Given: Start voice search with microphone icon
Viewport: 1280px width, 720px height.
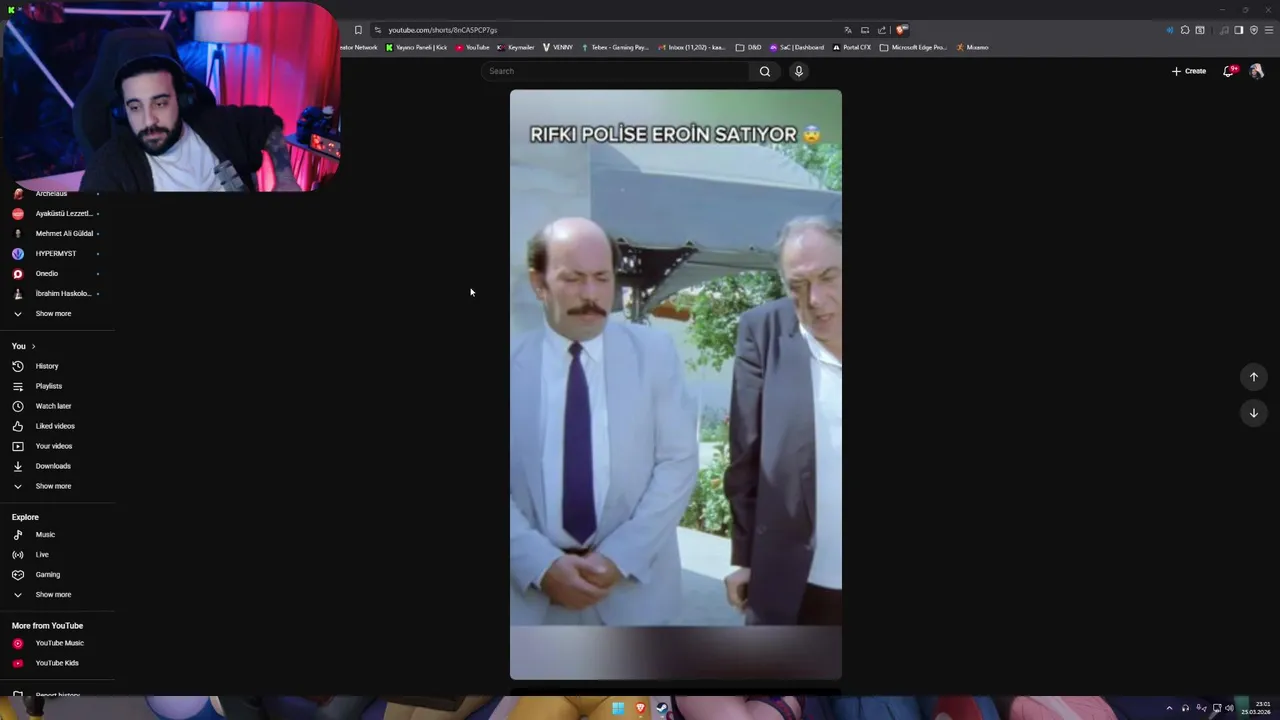Looking at the screenshot, I should pos(798,71).
